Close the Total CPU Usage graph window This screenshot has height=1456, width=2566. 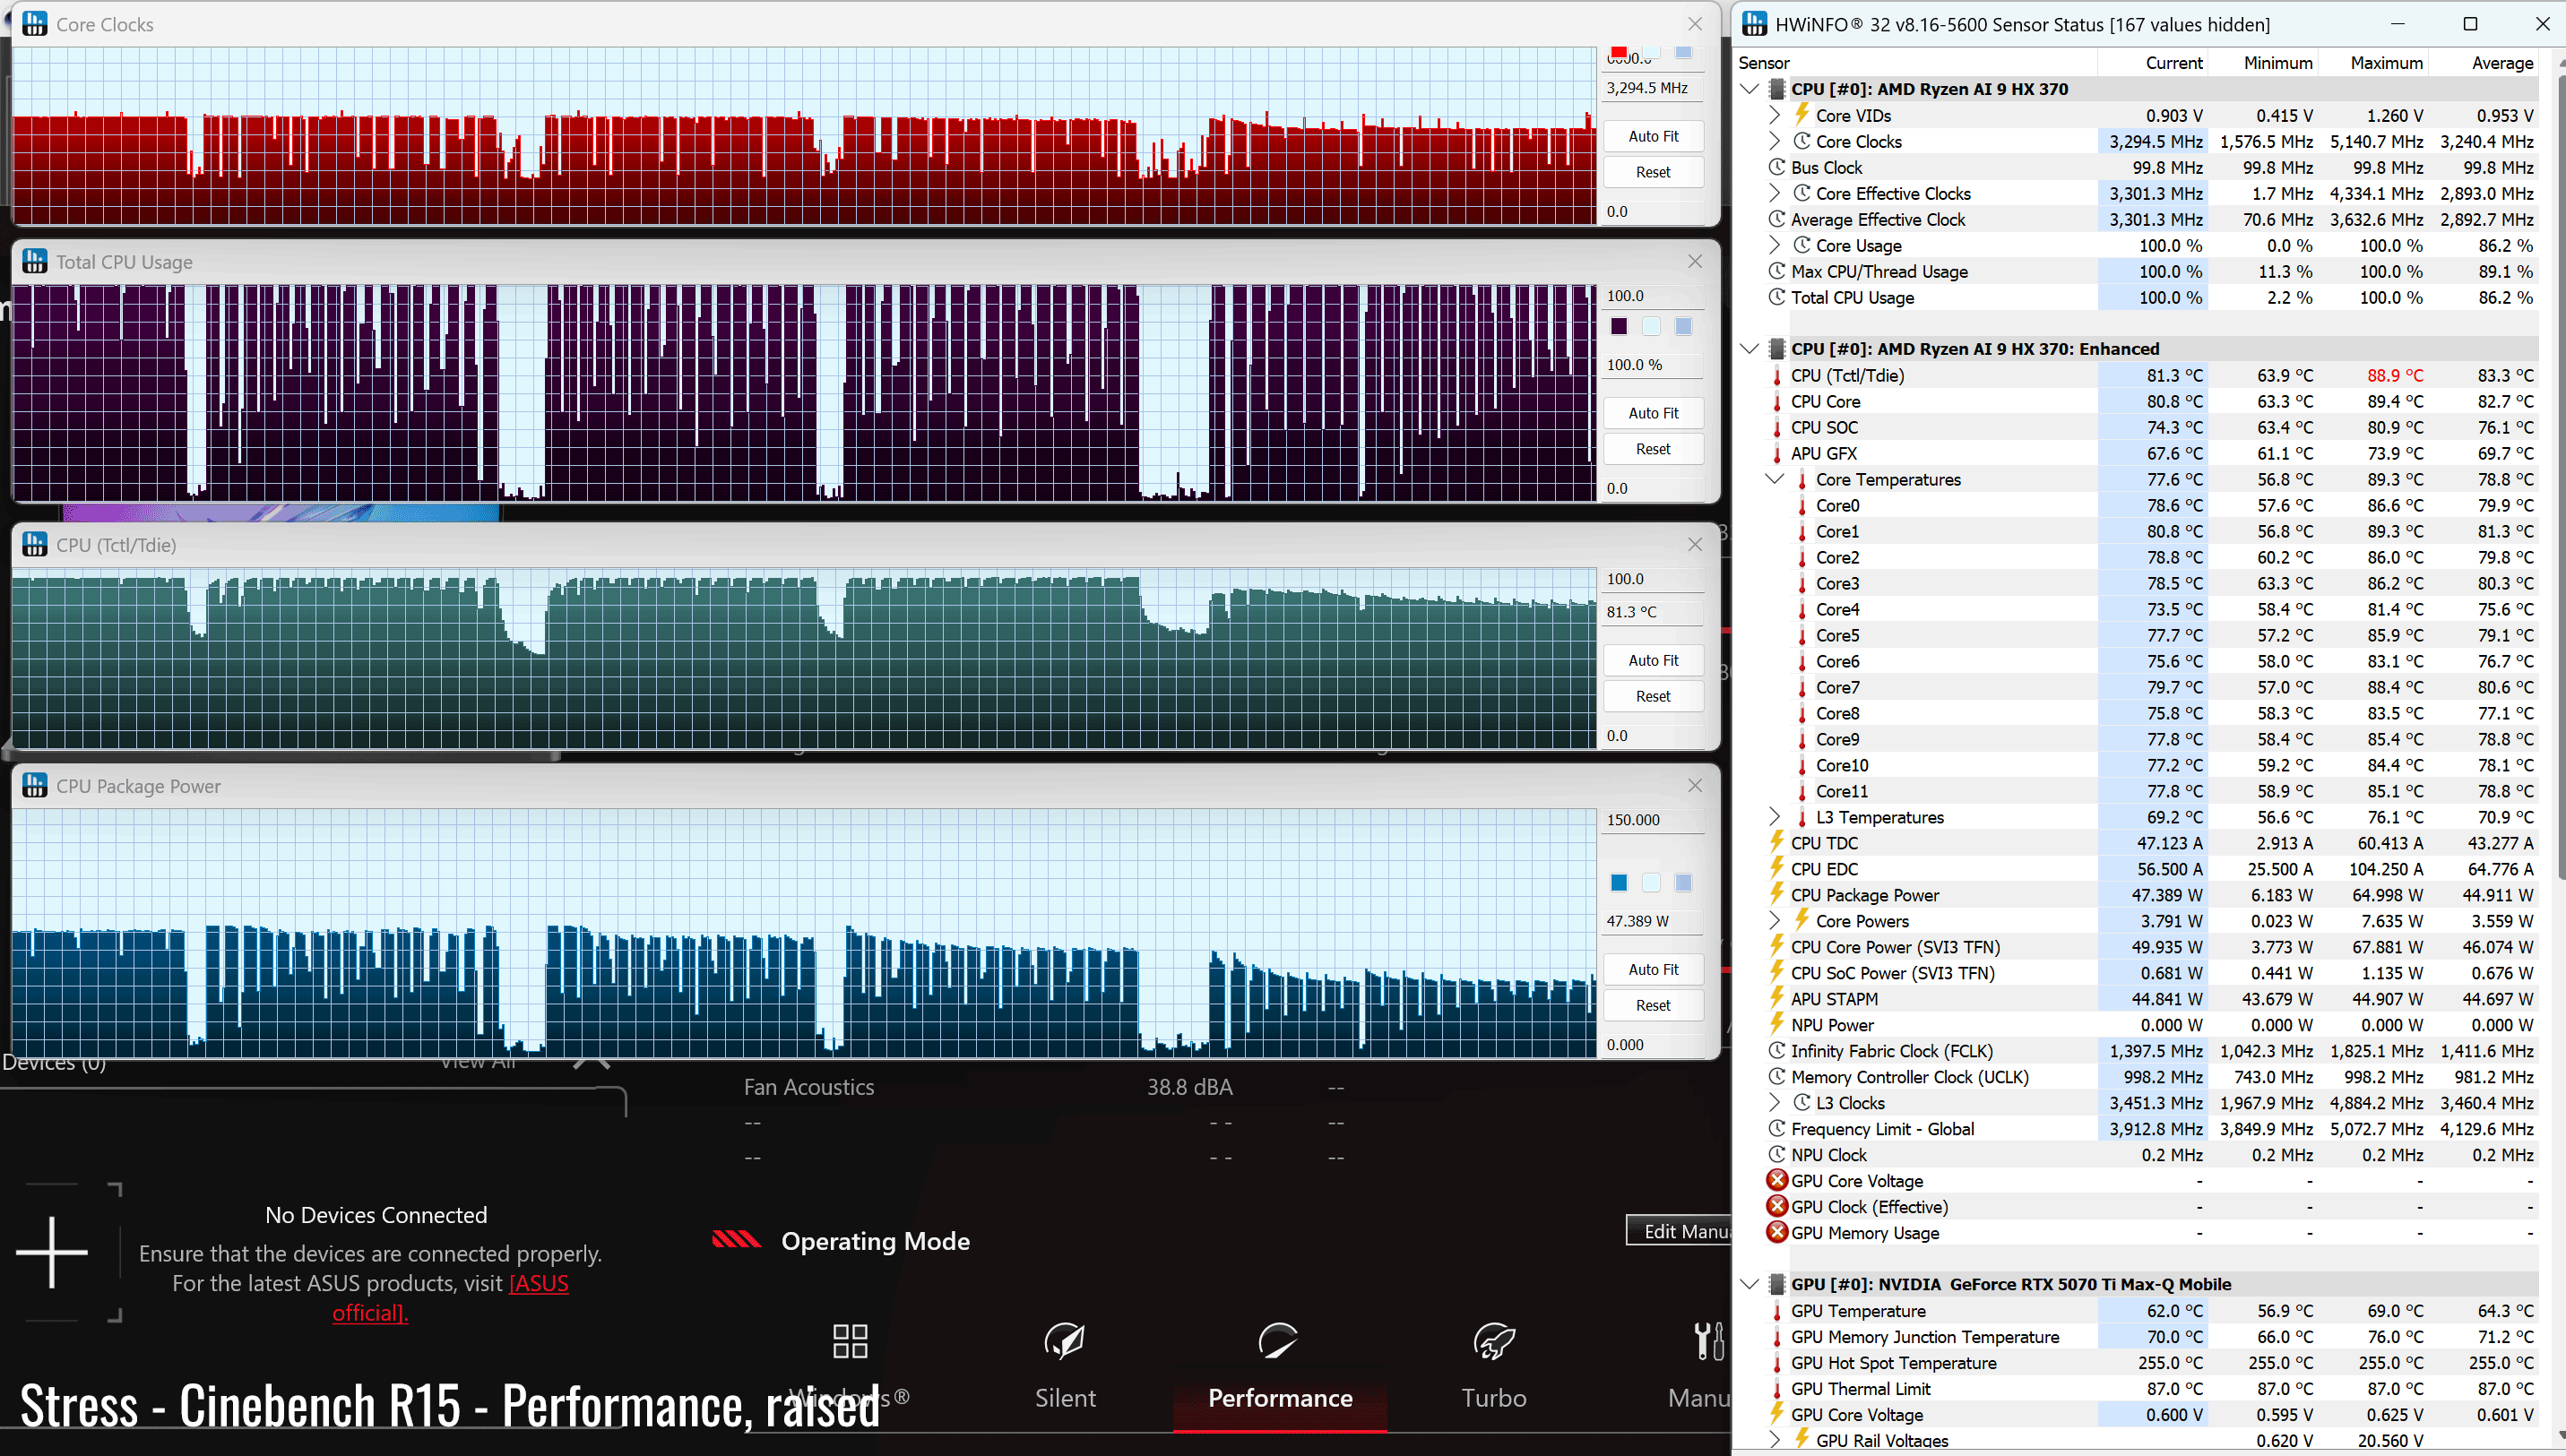[1695, 261]
